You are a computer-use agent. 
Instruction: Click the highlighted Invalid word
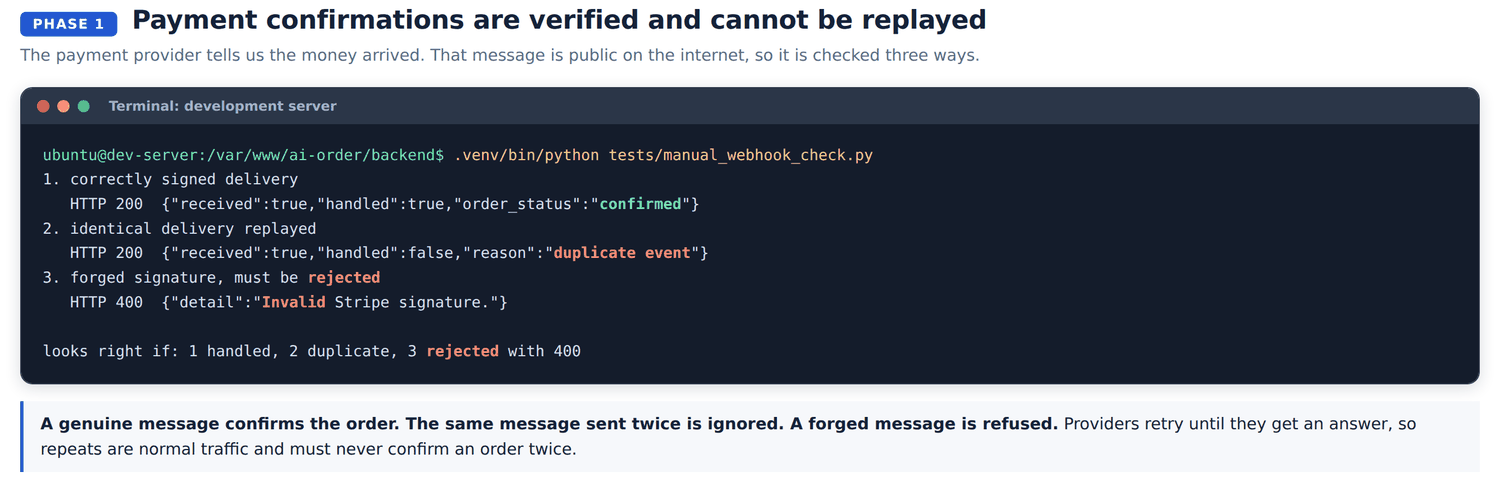(x=294, y=302)
